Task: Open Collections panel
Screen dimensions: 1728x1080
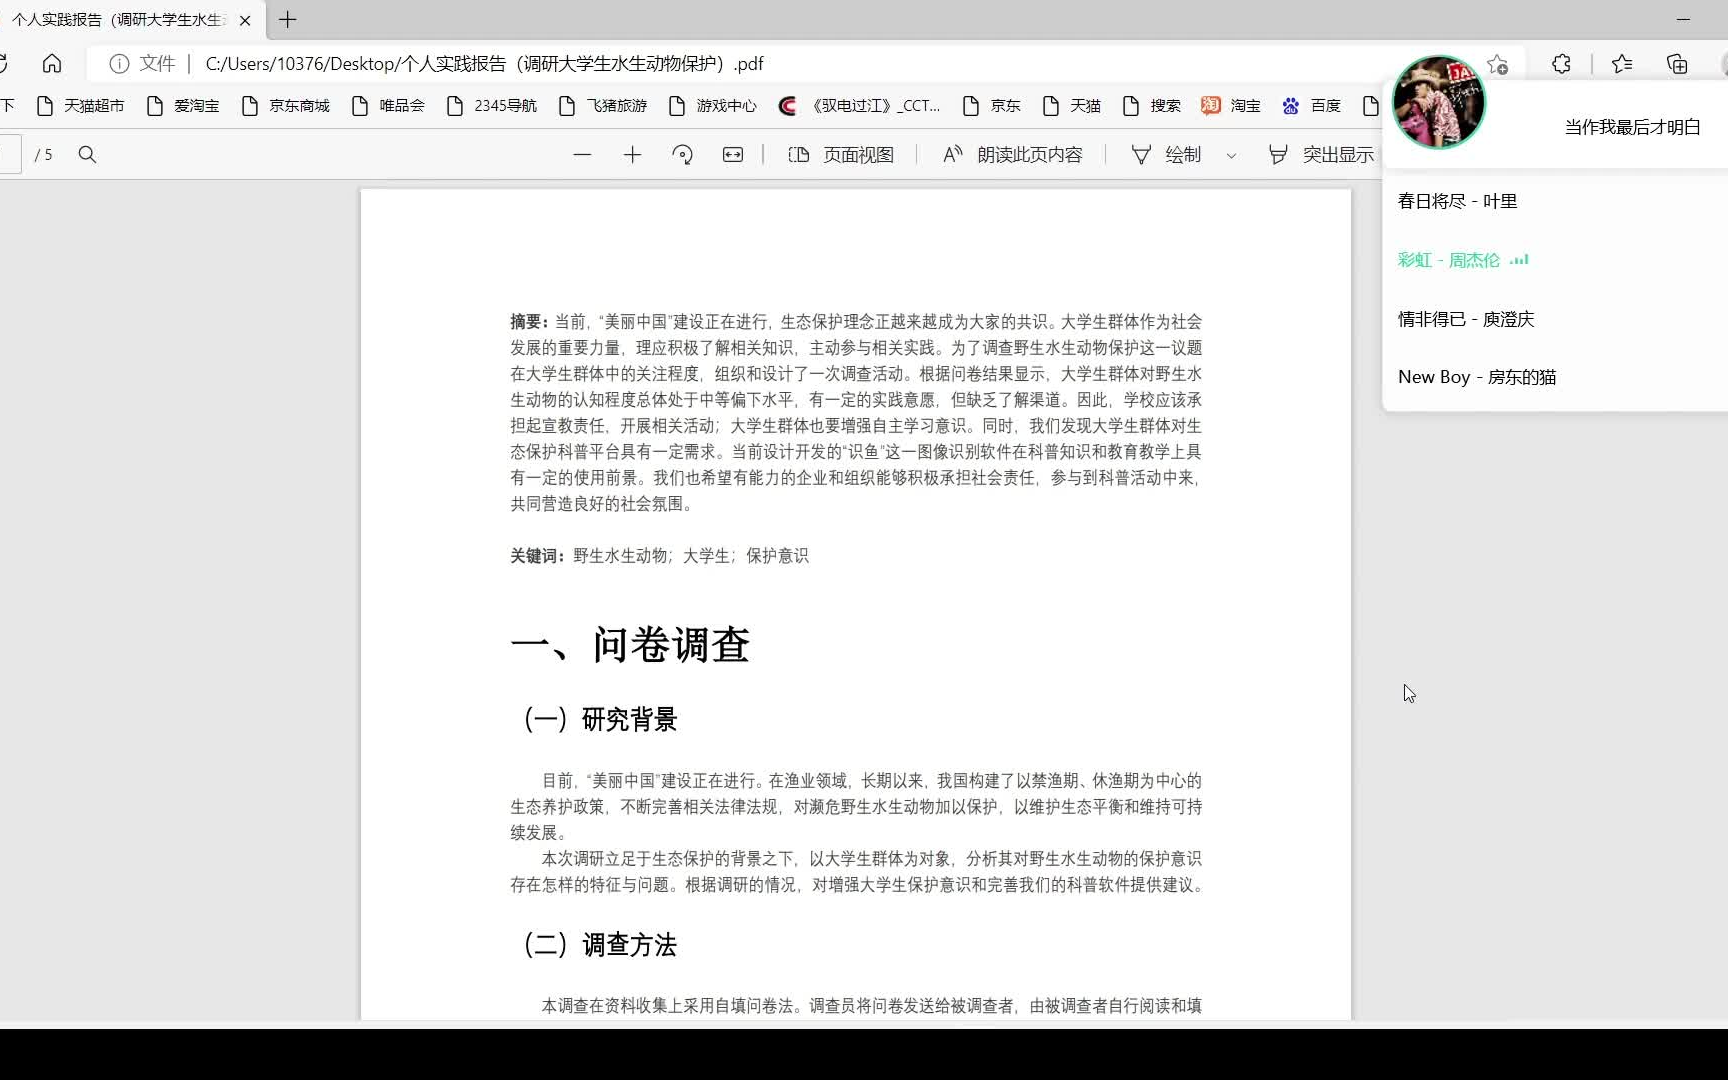Action: click(1677, 63)
